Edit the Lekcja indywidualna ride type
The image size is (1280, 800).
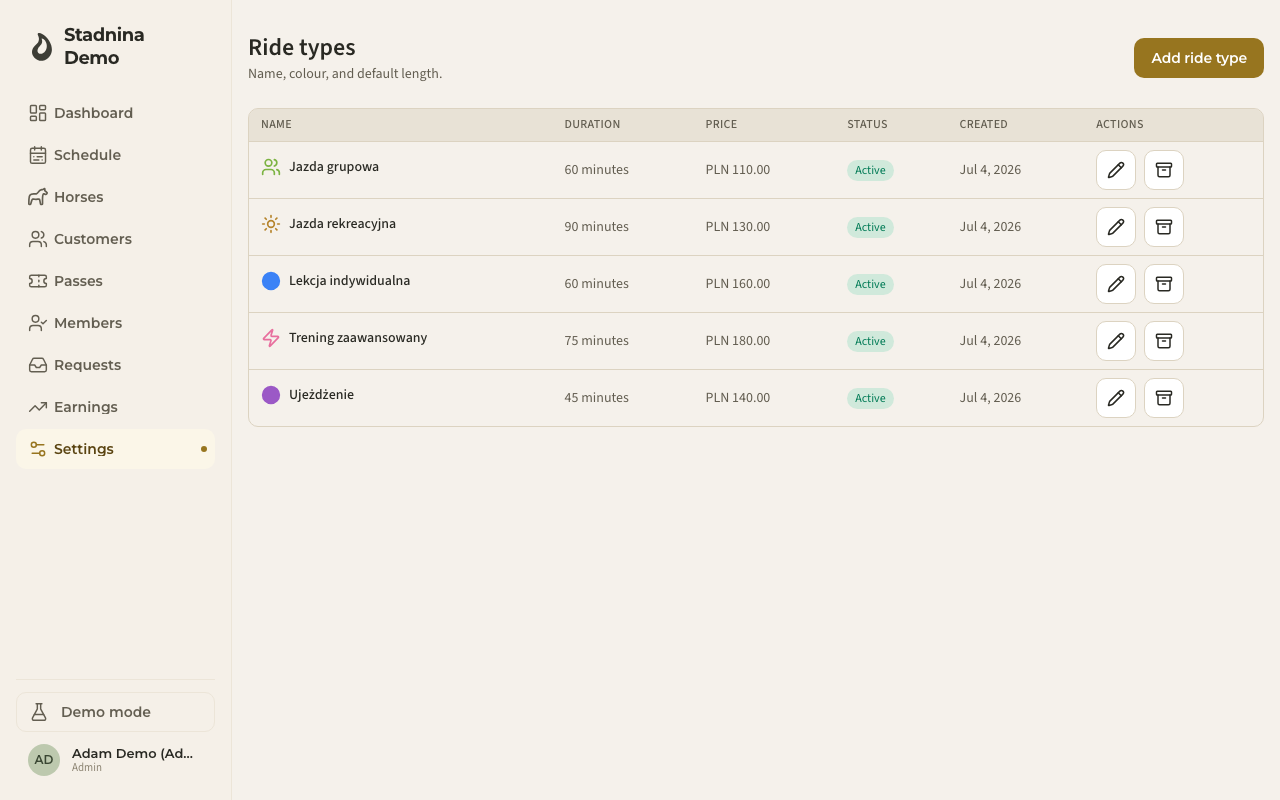(1116, 284)
